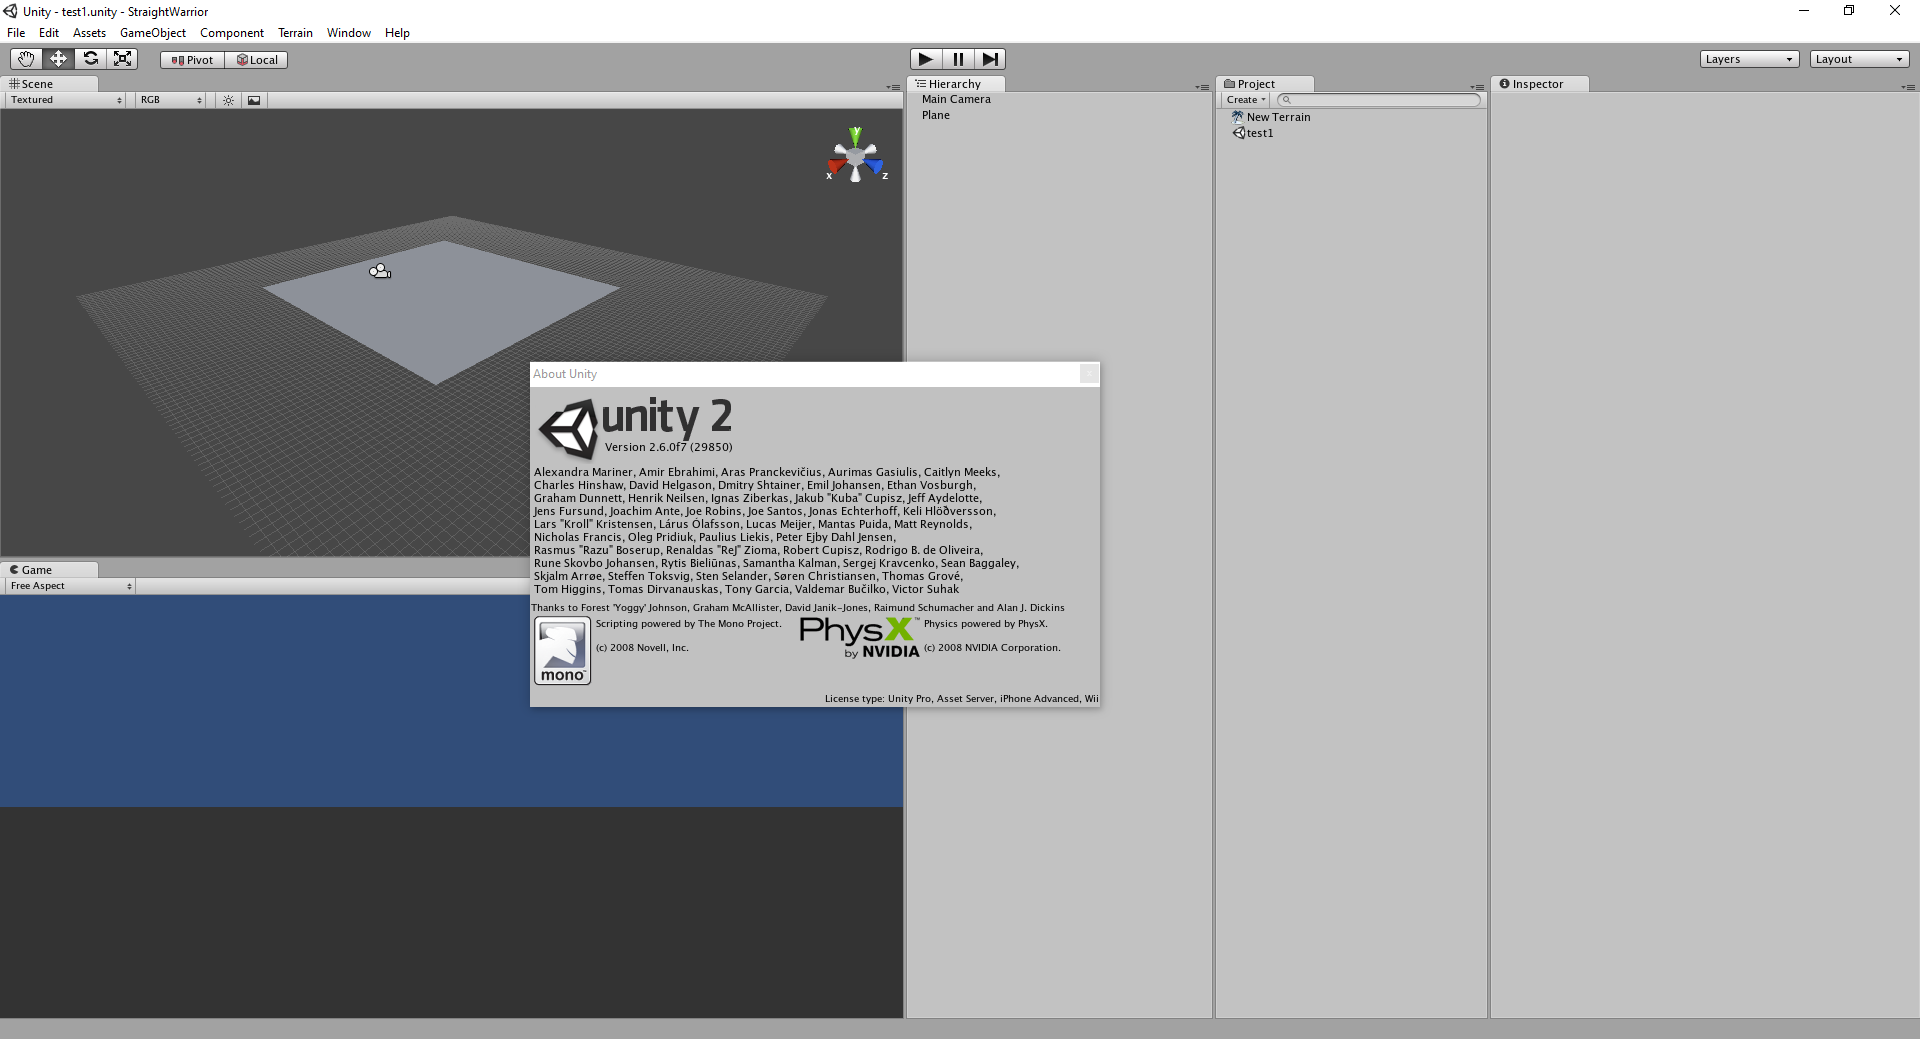Open the Project pane options menu icon
This screenshot has height=1039, width=1920.
(x=1477, y=87)
